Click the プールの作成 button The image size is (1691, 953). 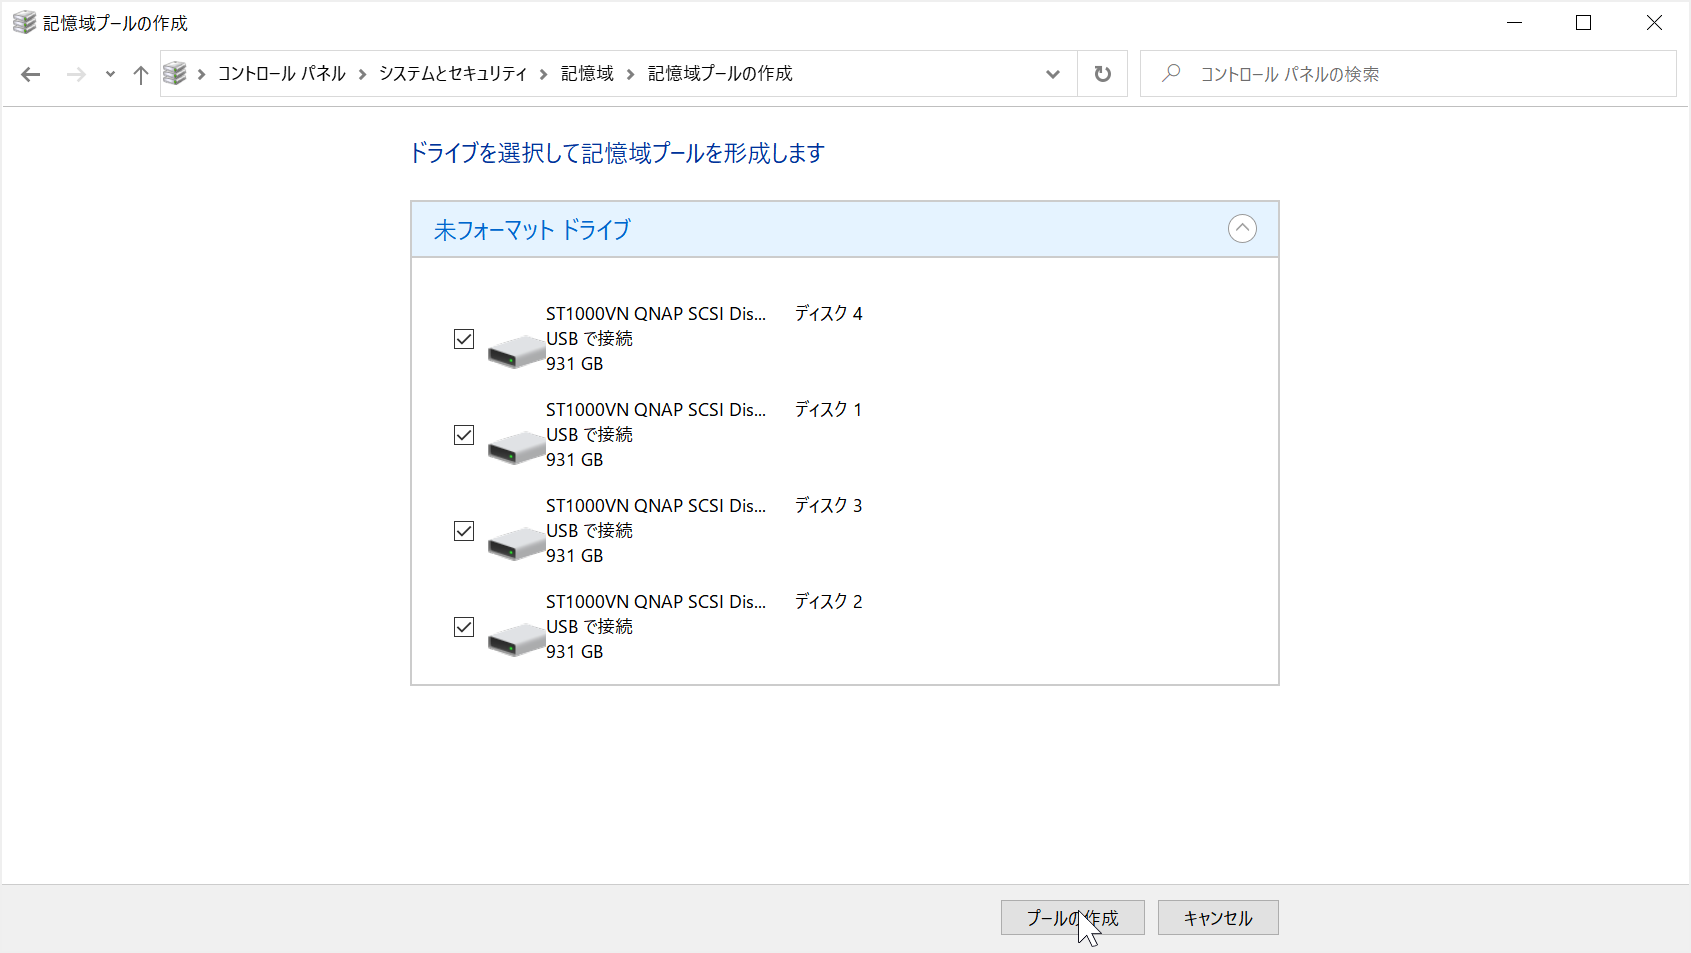click(1072, 917)
